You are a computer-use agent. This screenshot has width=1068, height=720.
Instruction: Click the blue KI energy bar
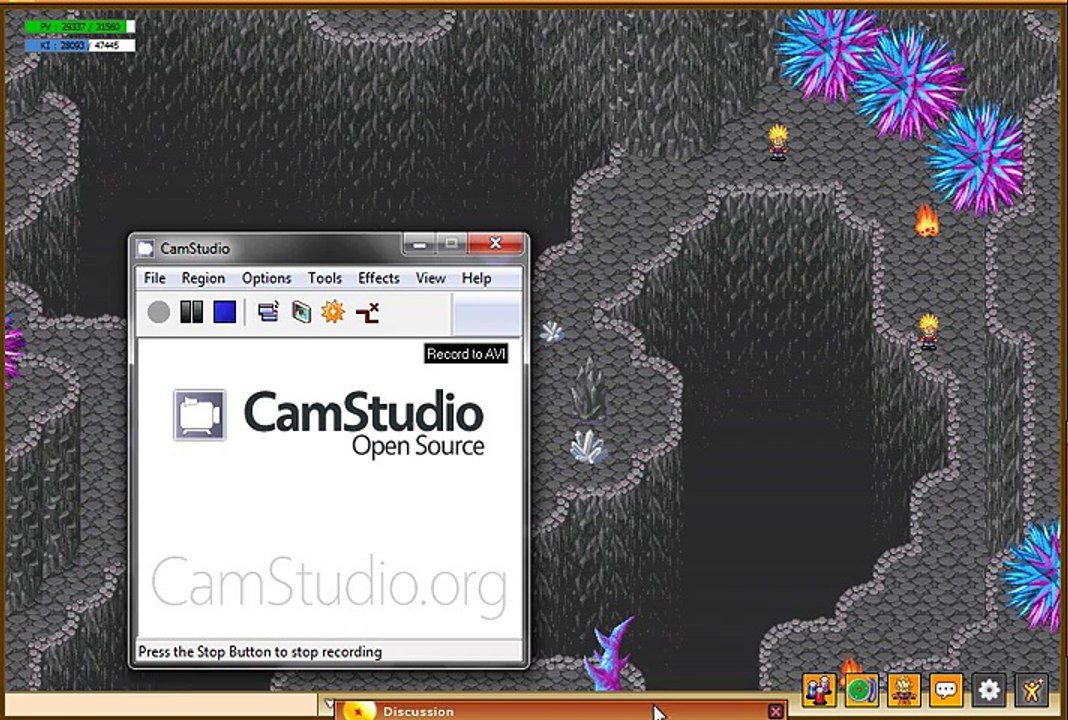tap(80, 46)
